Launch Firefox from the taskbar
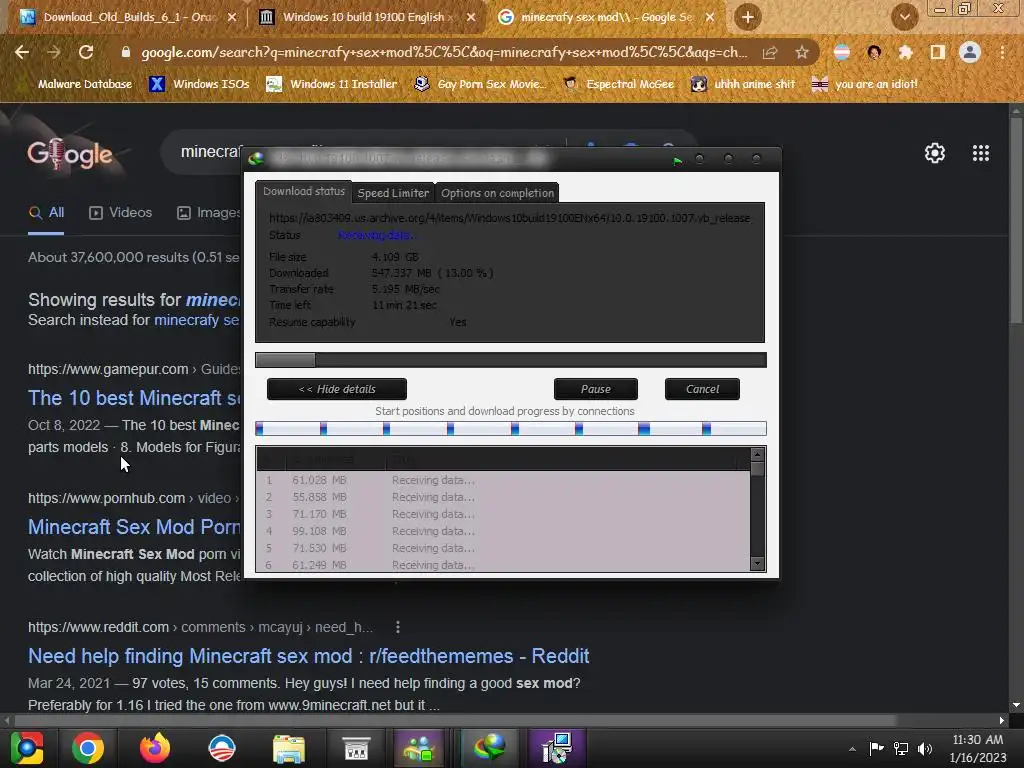Viewport: 1024px width, 768px height. 155,748
